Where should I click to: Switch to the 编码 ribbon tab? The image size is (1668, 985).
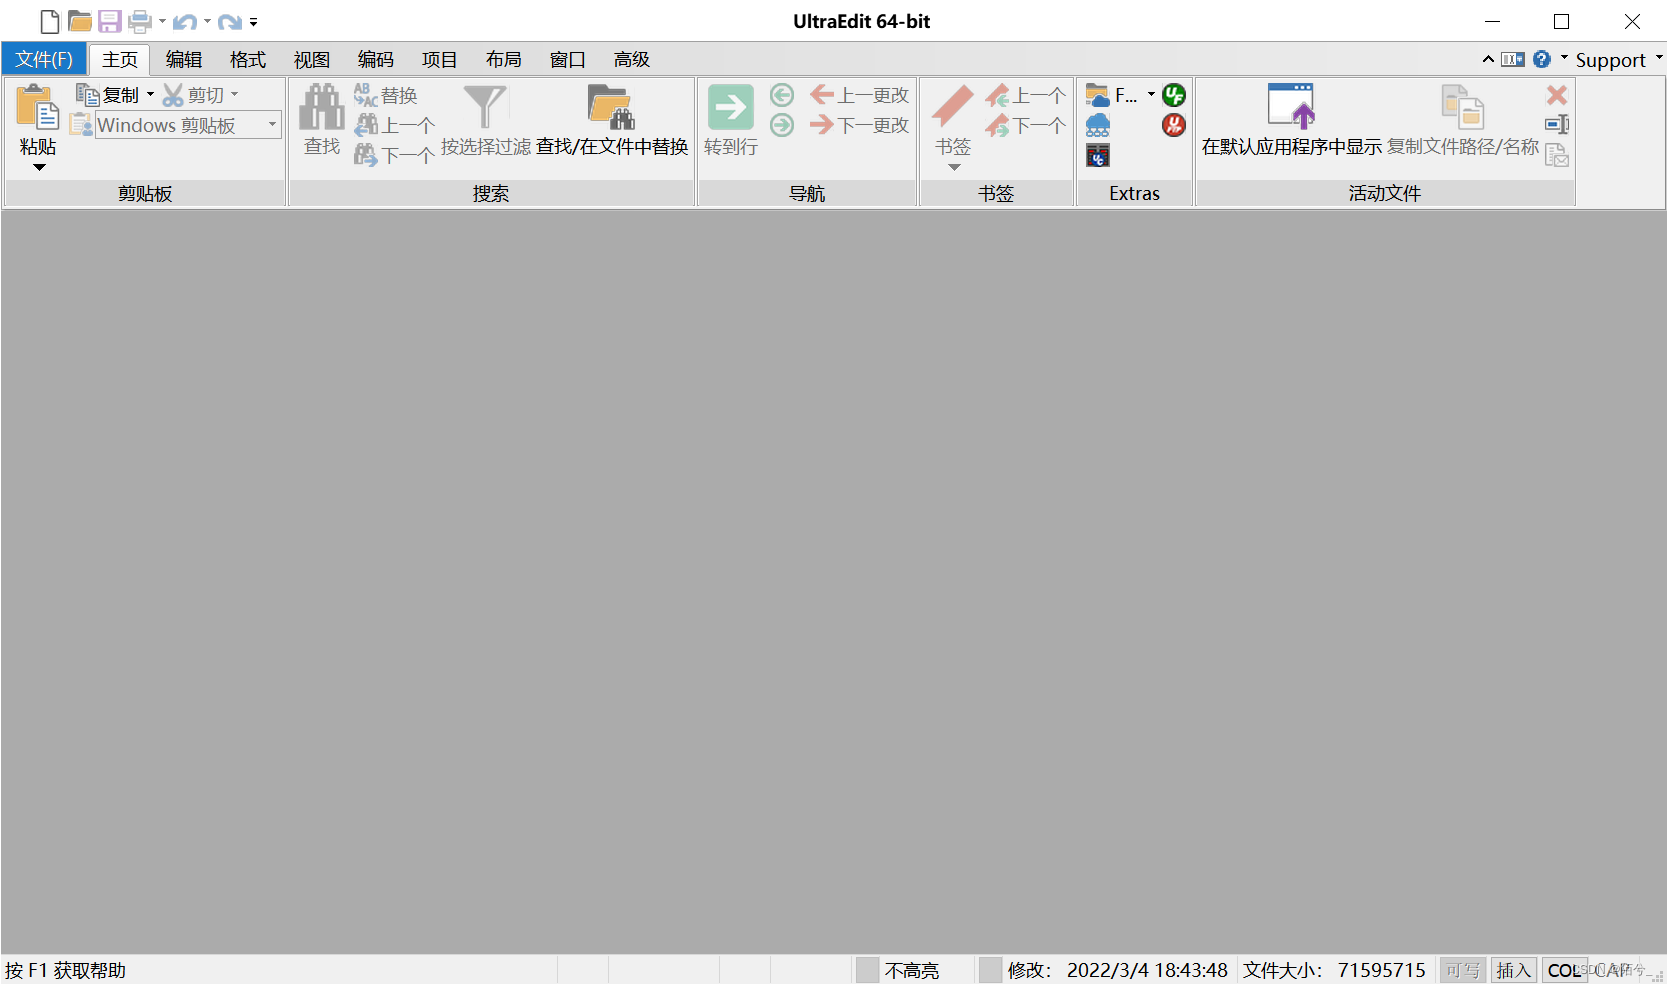click(376, 59)
